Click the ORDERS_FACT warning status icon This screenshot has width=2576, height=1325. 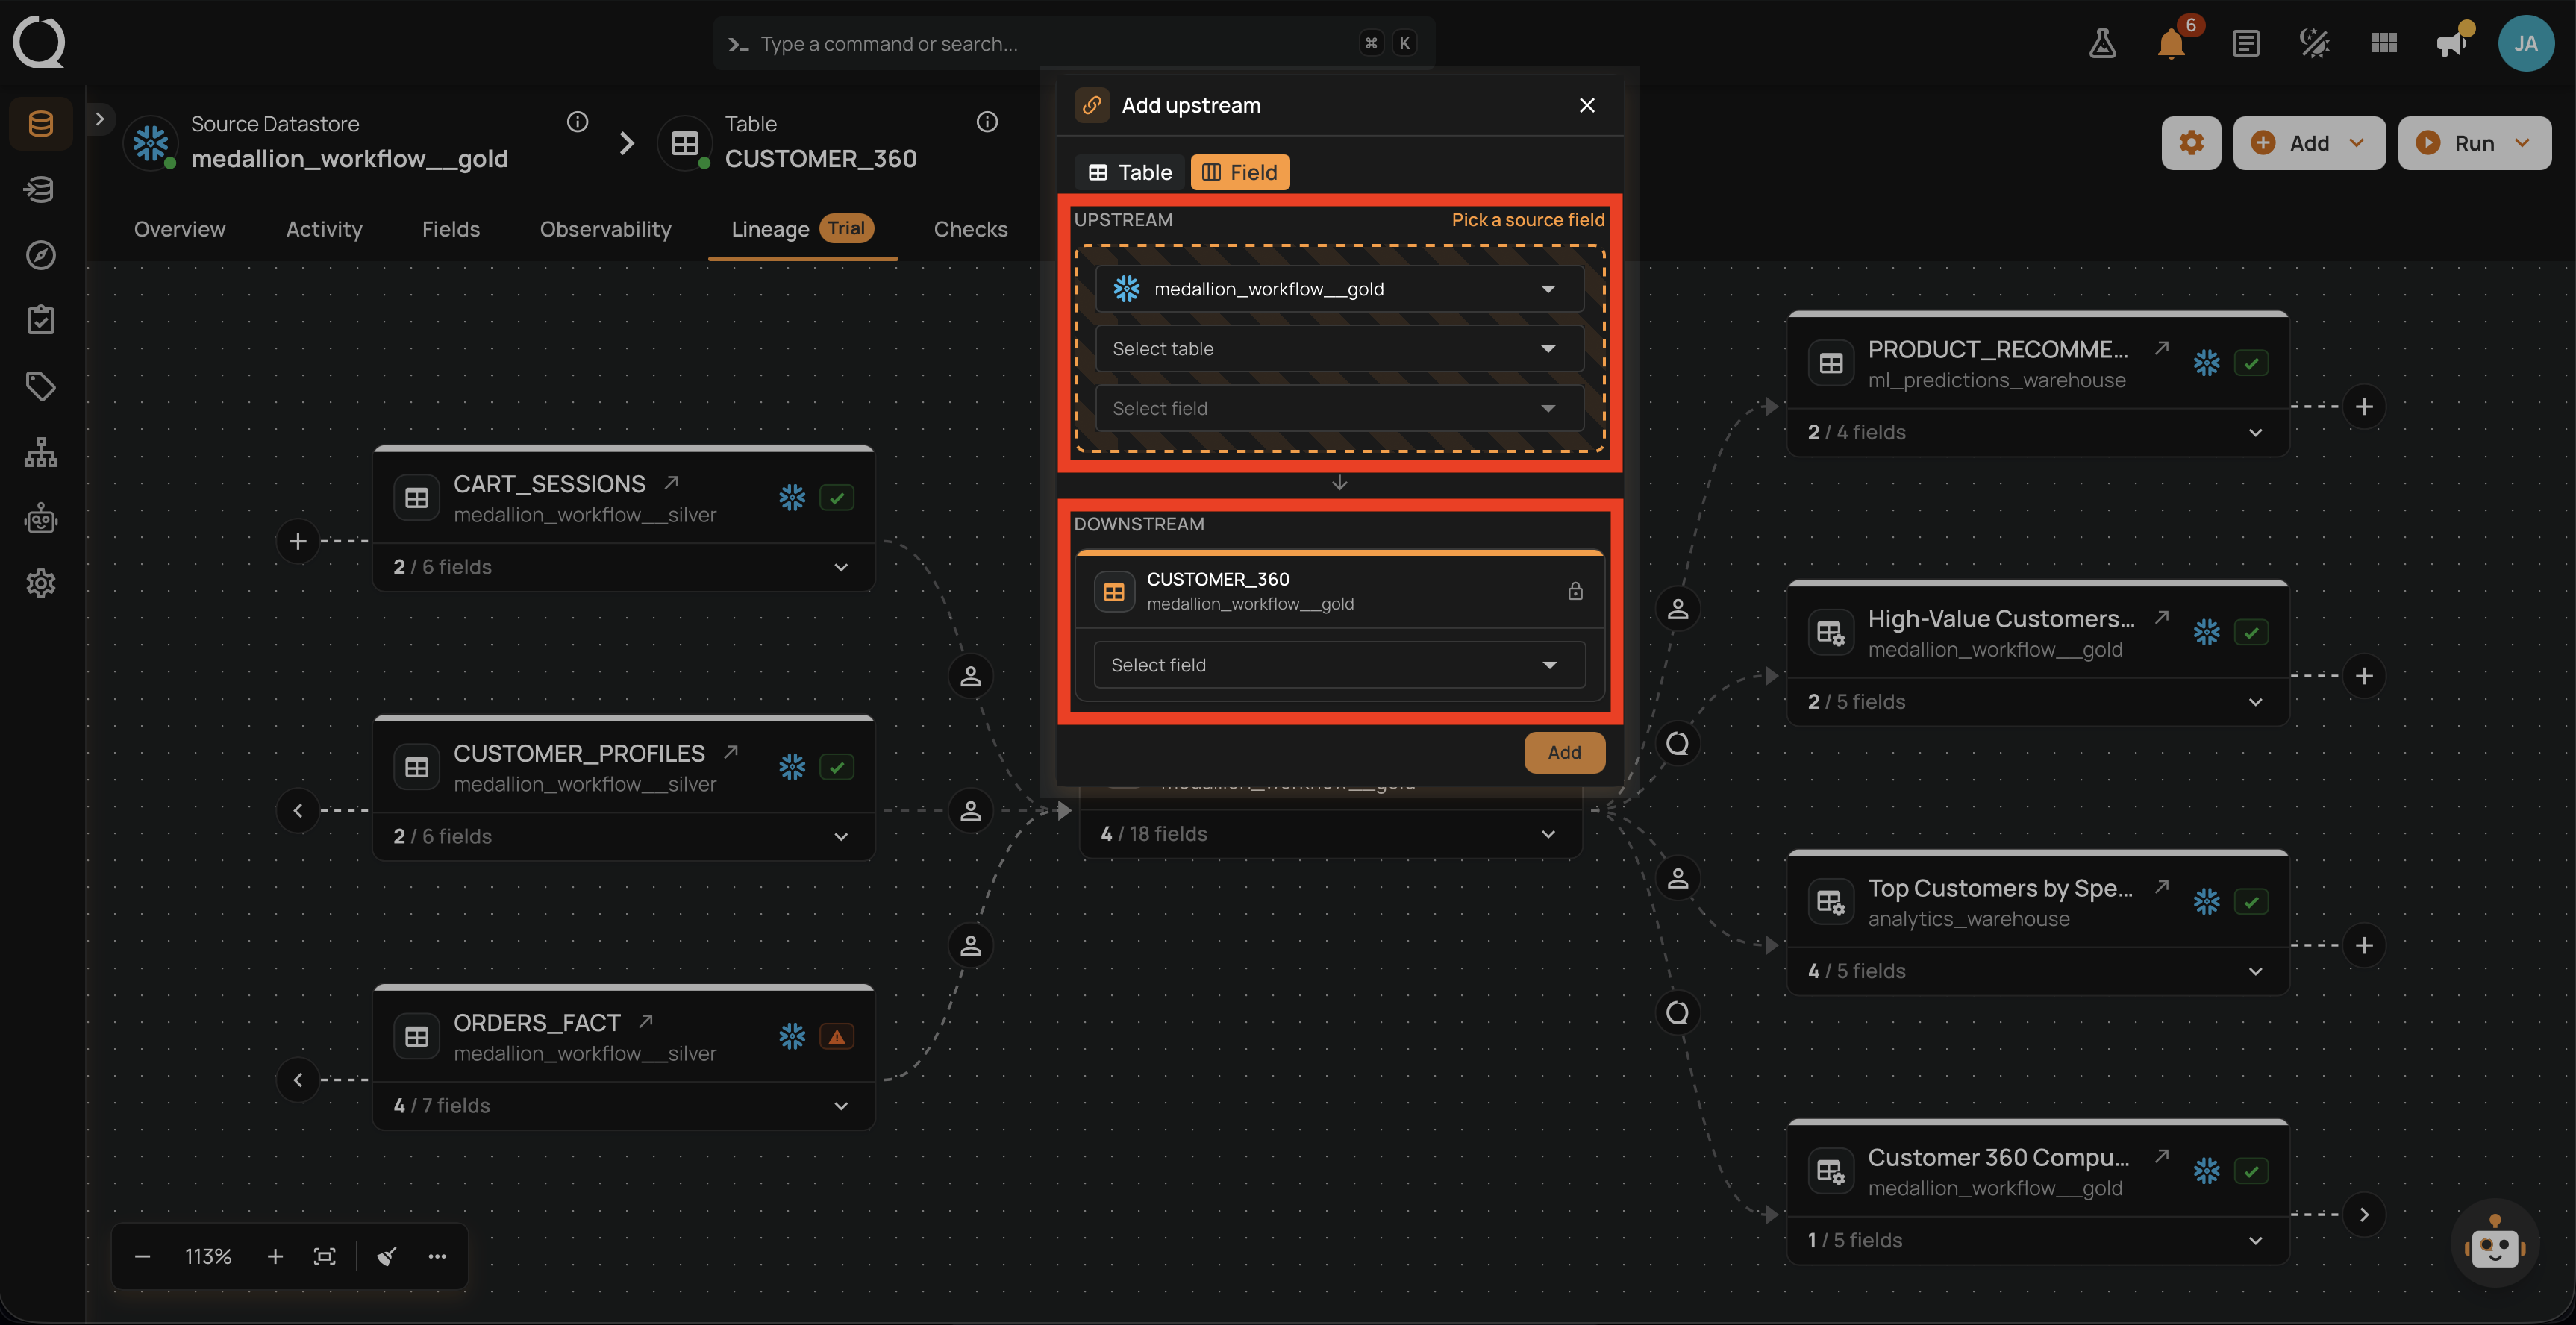[x=836, y=1037]
